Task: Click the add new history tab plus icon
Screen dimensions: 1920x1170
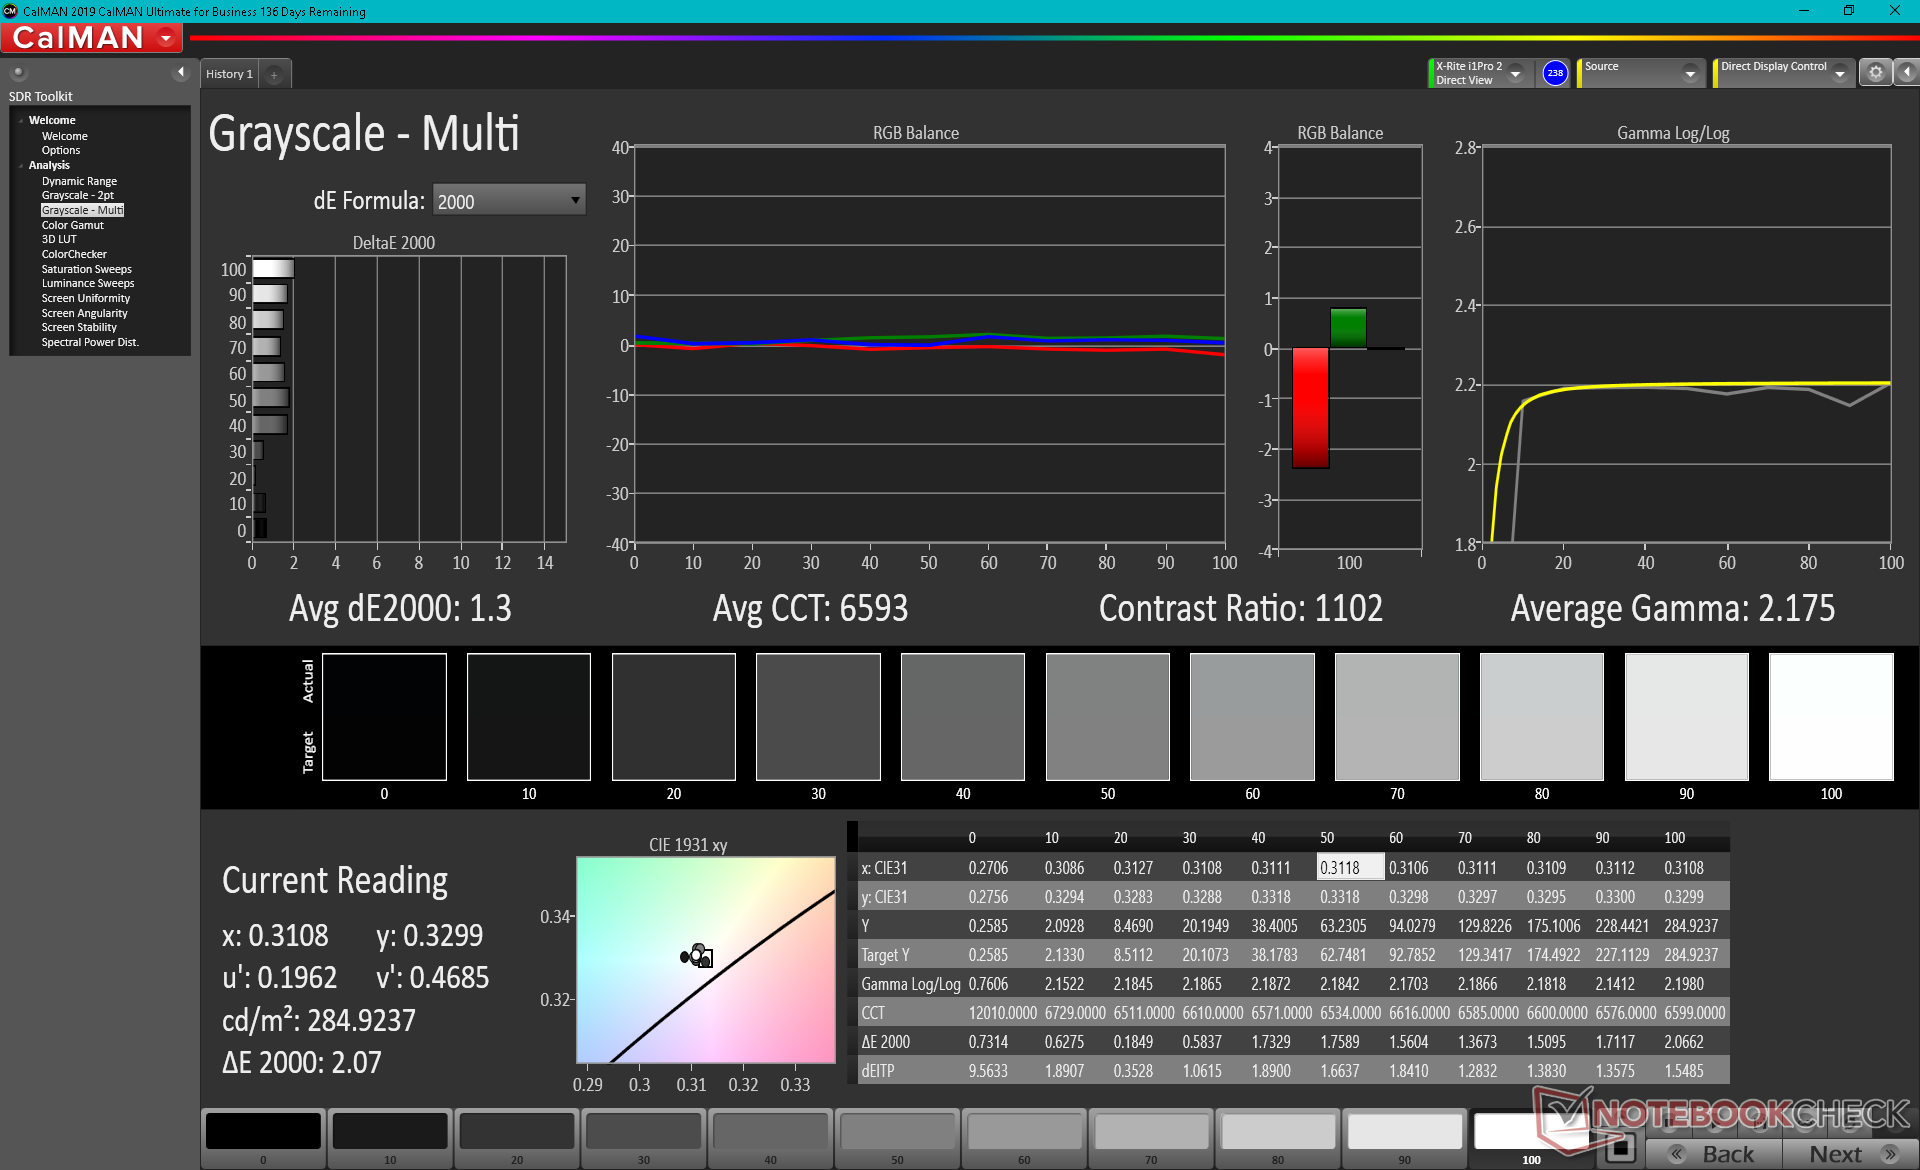Action: (x=274, y=74)
